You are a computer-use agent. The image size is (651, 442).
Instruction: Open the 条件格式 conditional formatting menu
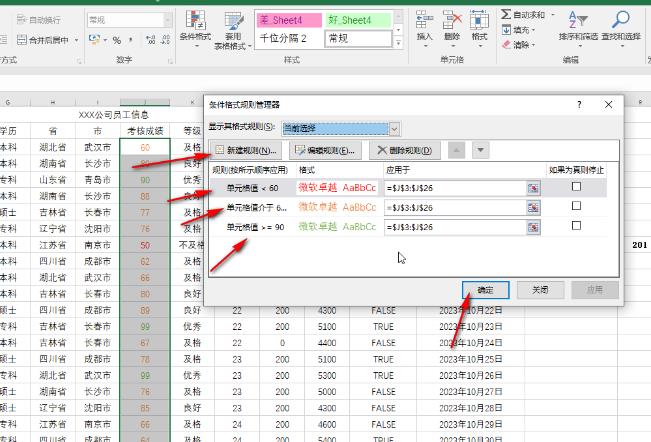pos(195,28)
